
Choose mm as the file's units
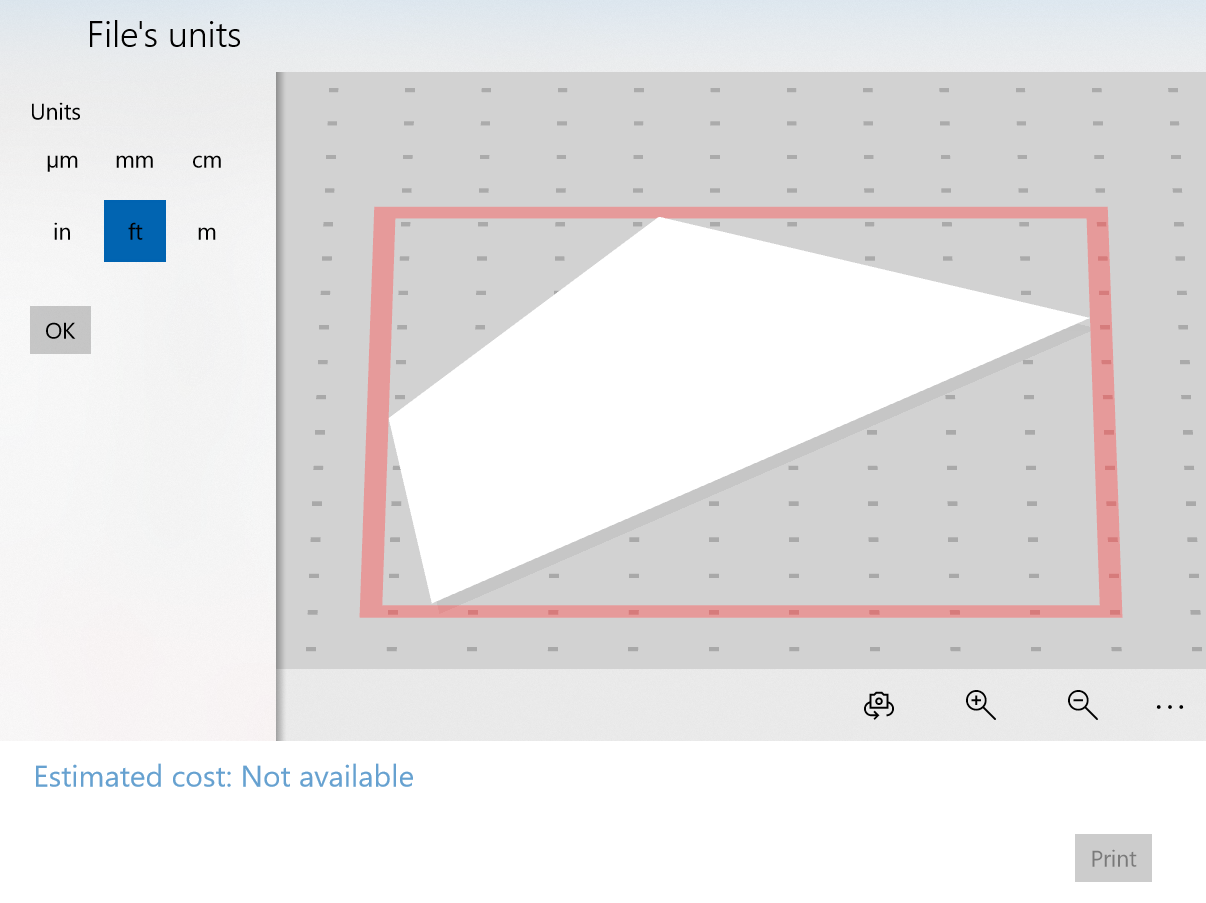[135, 161]
